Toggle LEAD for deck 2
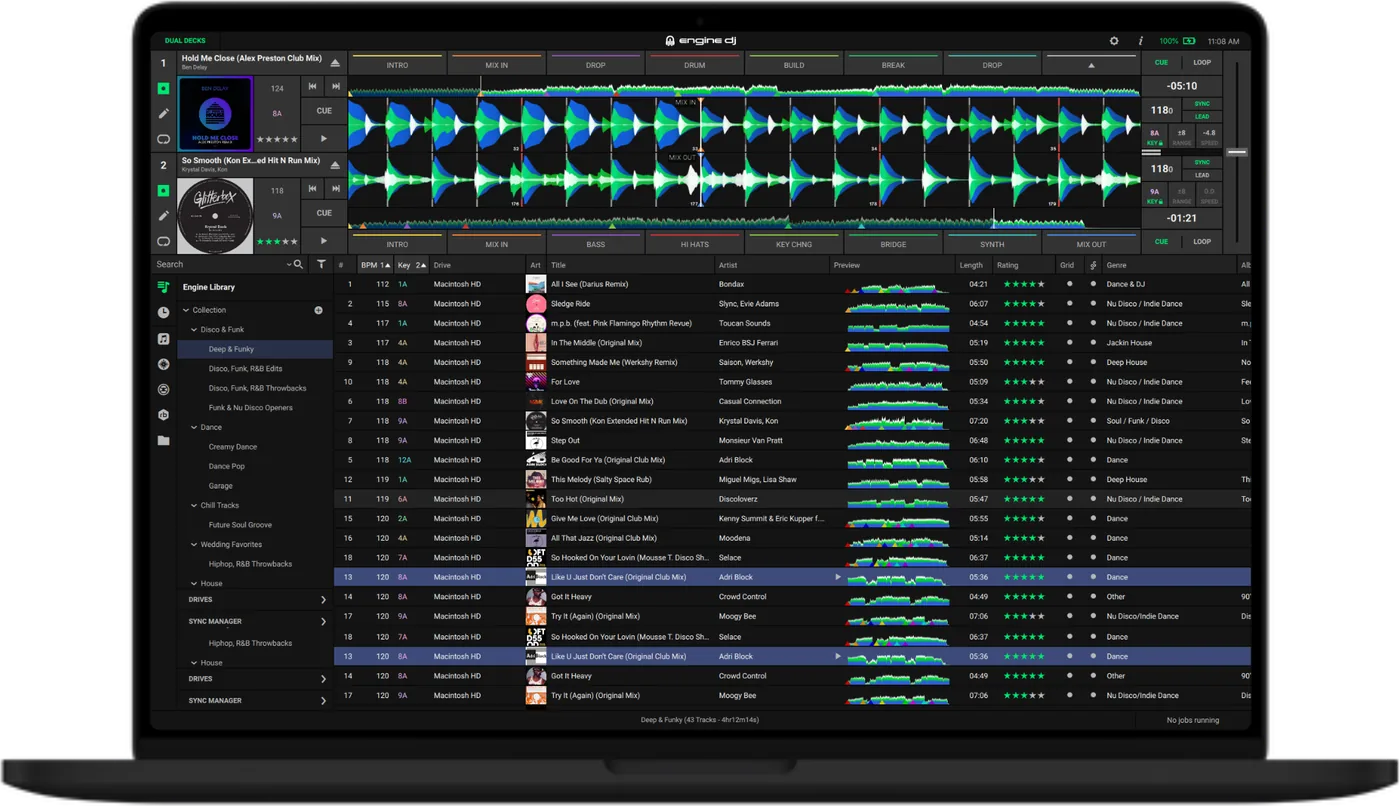Screen dimensions: 1400x806 coord(1202,175)
